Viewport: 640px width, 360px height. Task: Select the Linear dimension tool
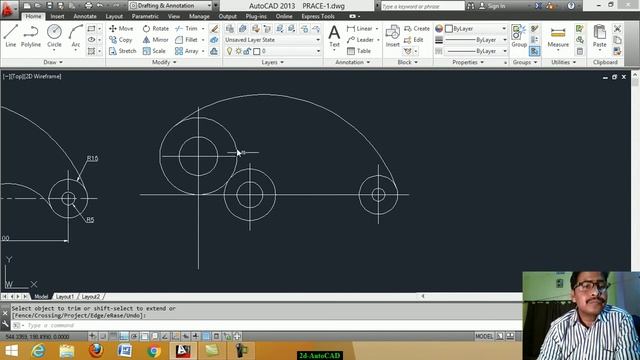coord(360,29)
